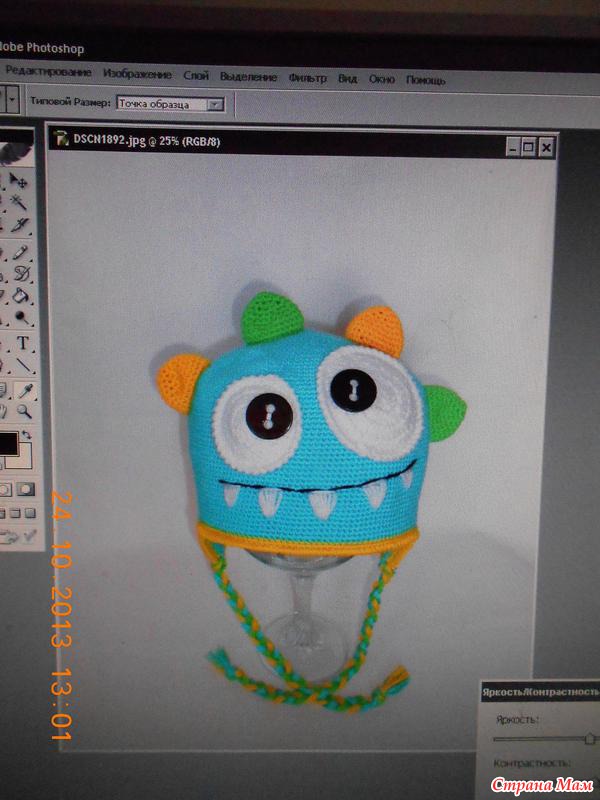Select the Hand tool

[4, 411]
